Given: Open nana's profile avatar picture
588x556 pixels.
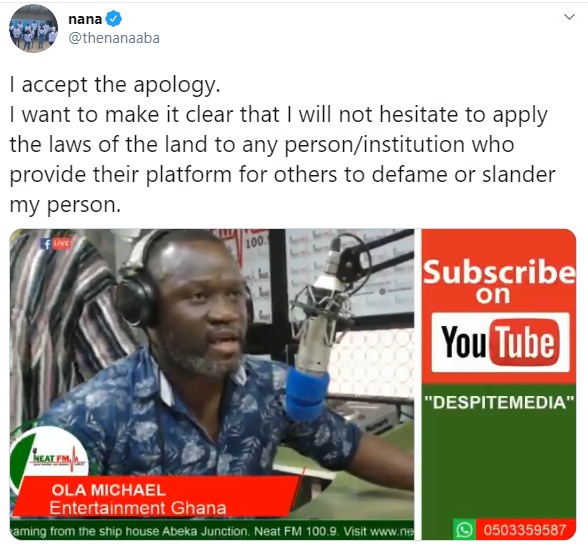Looking at the screenshot, I should pyautogui.click(x=33, y=28).
